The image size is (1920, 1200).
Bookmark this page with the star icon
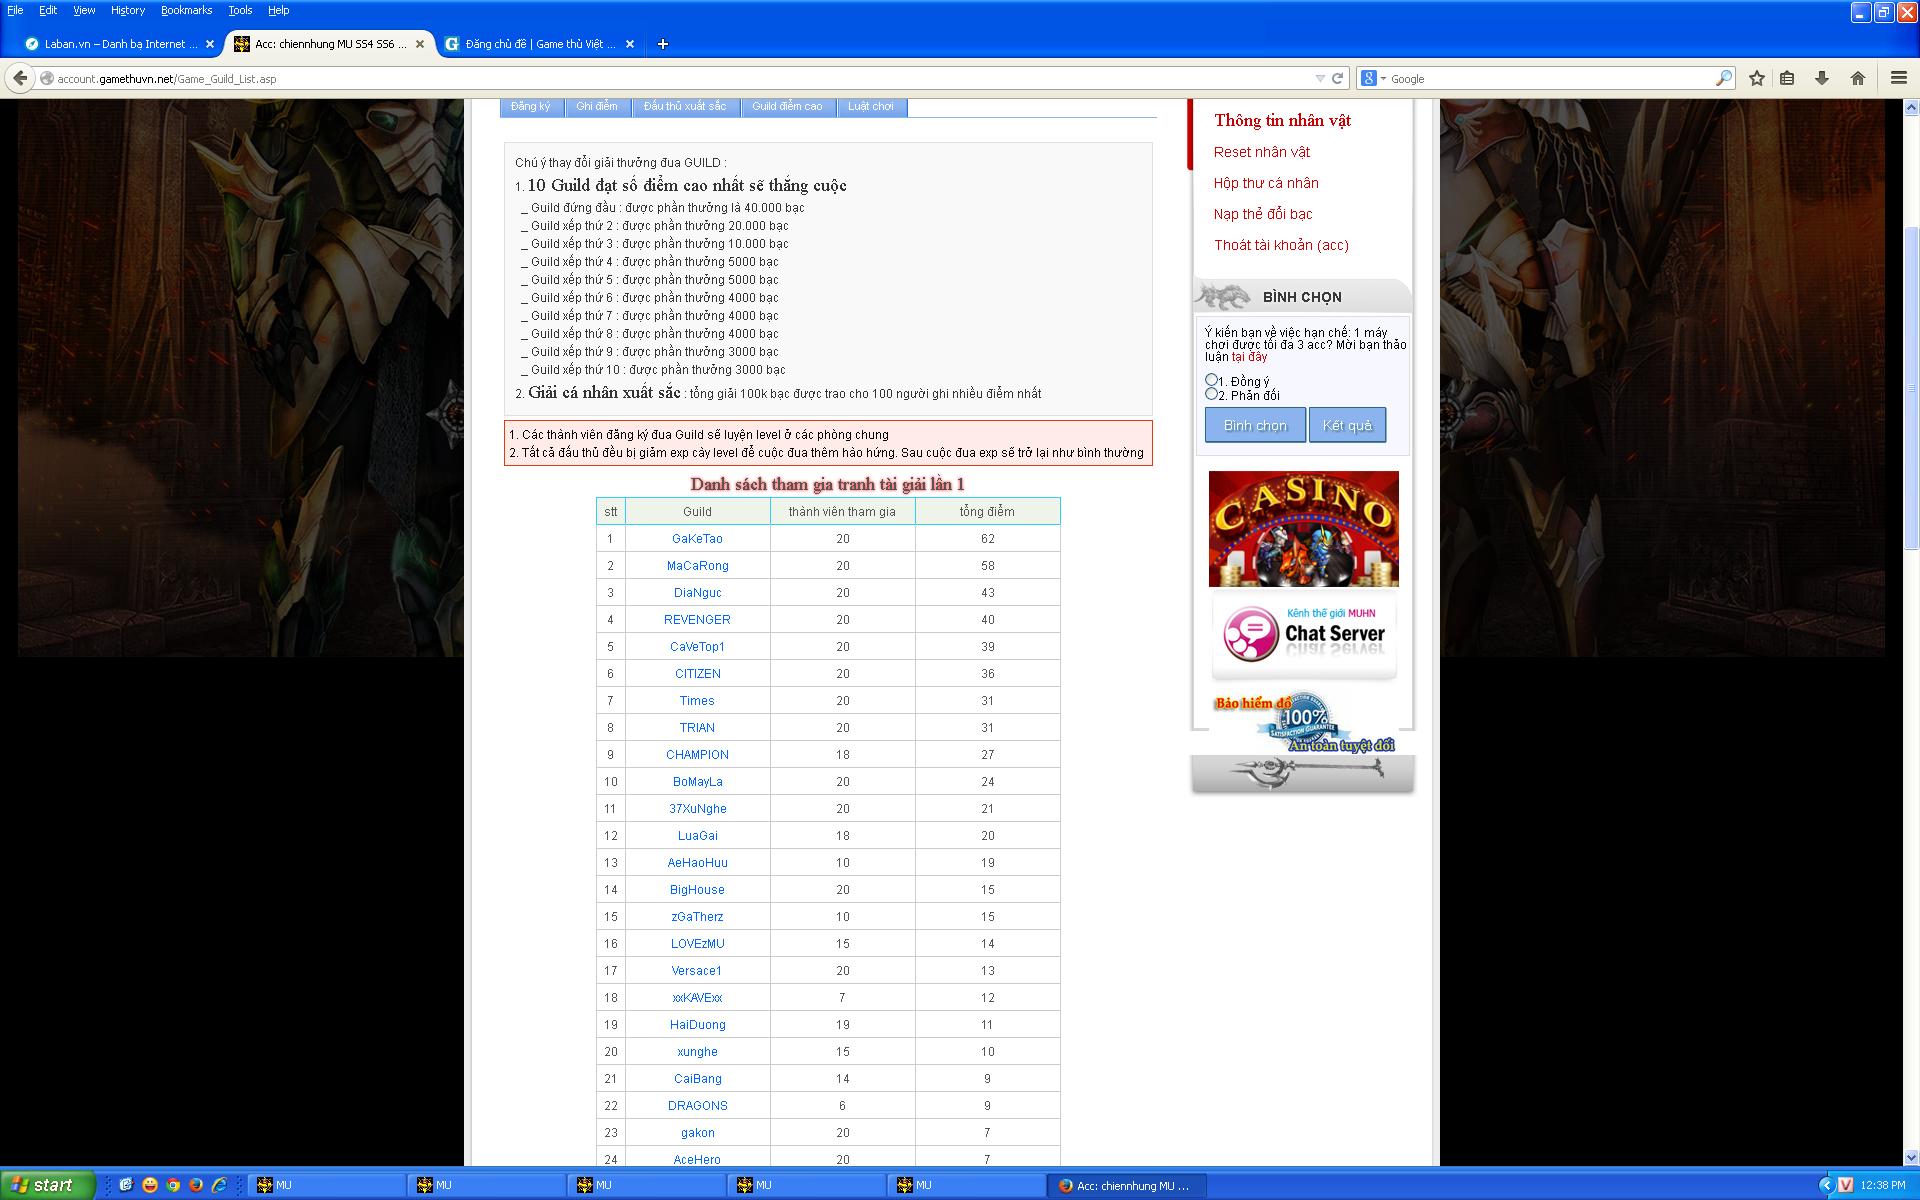click(x=1757, y=78)
